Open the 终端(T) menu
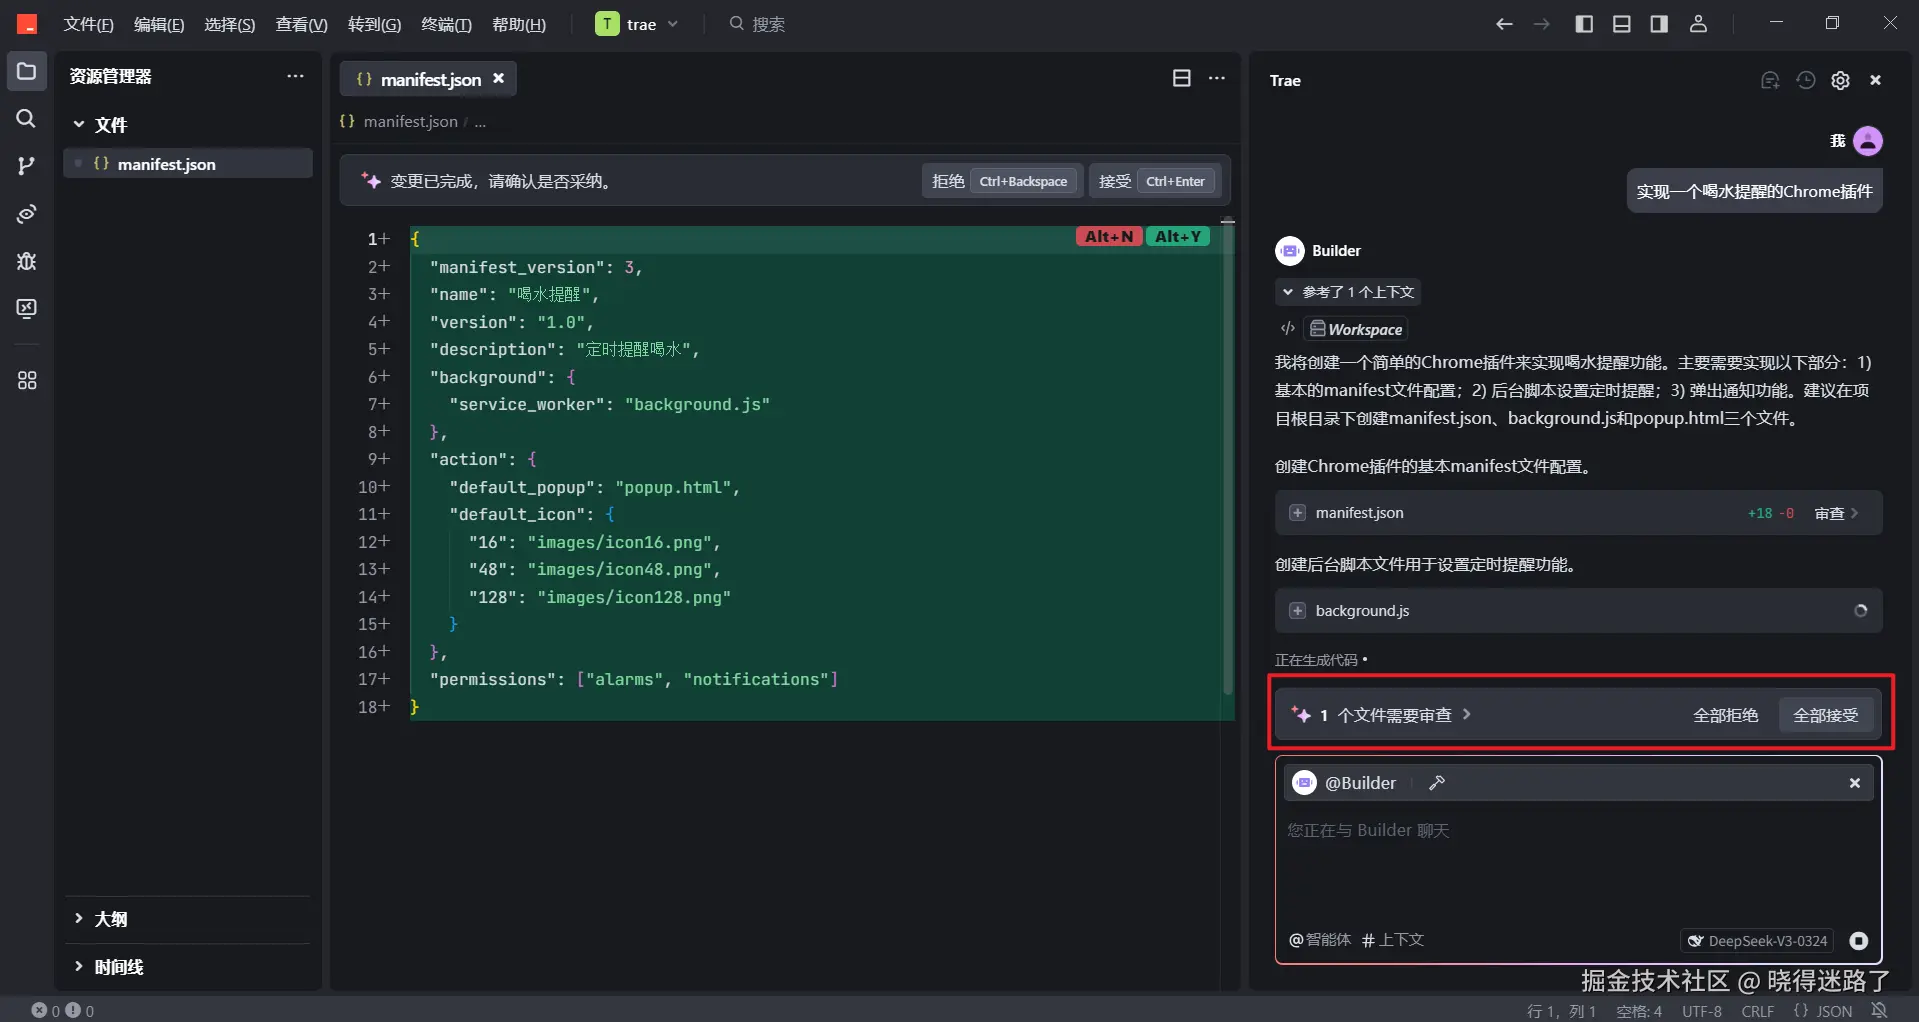Image resolution: width=1919 pixels, height=1022 pixels. [x=446, y=24]
